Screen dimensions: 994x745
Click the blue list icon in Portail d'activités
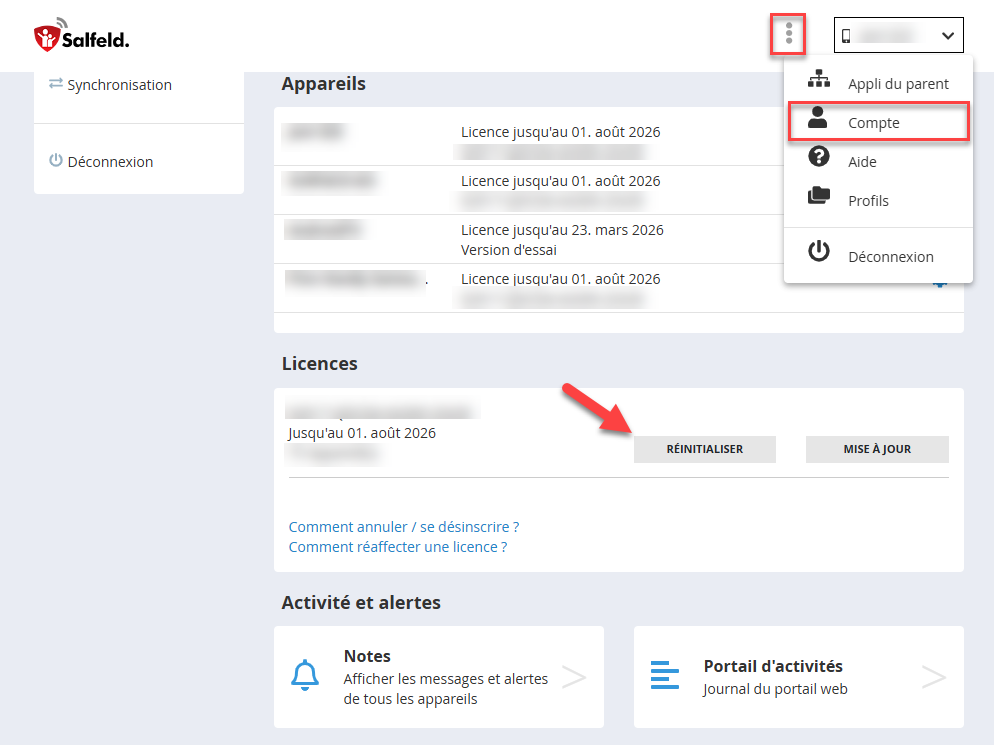pos(665,675)
